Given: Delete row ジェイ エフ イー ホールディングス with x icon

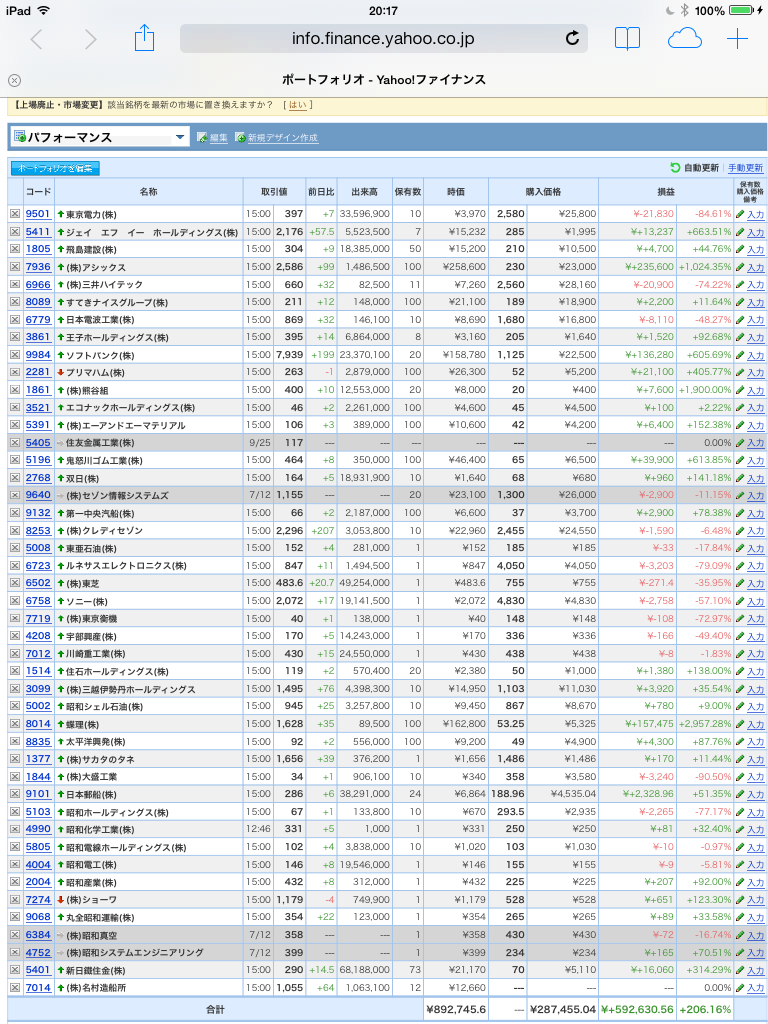Looking at the screenshot, I should click(x=15, y=232).
